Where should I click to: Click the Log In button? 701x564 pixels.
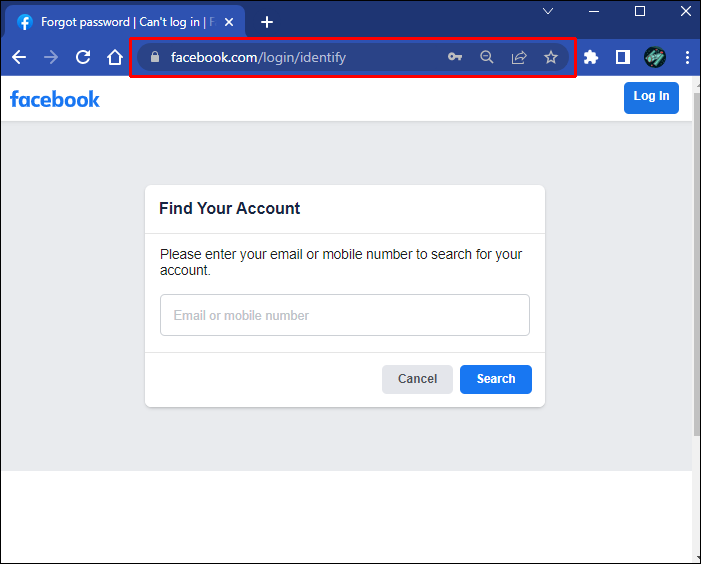(651, 98)
